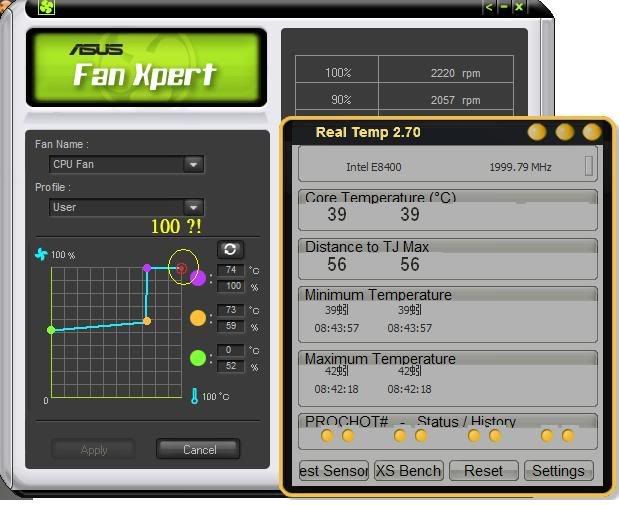This screenshot has height=505, width=619.
Task: Click the small indicator beside 1999.79 MHz
Action: 589,165
